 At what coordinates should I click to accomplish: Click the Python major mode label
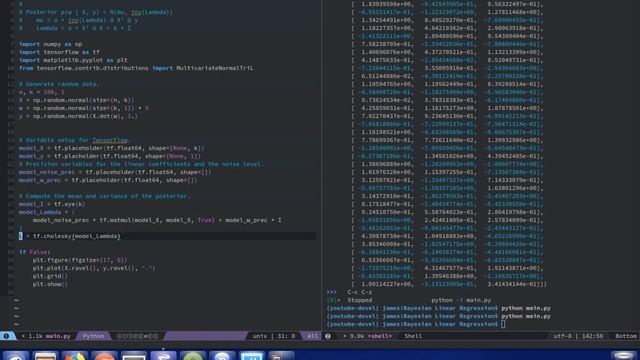pos(93,336)
